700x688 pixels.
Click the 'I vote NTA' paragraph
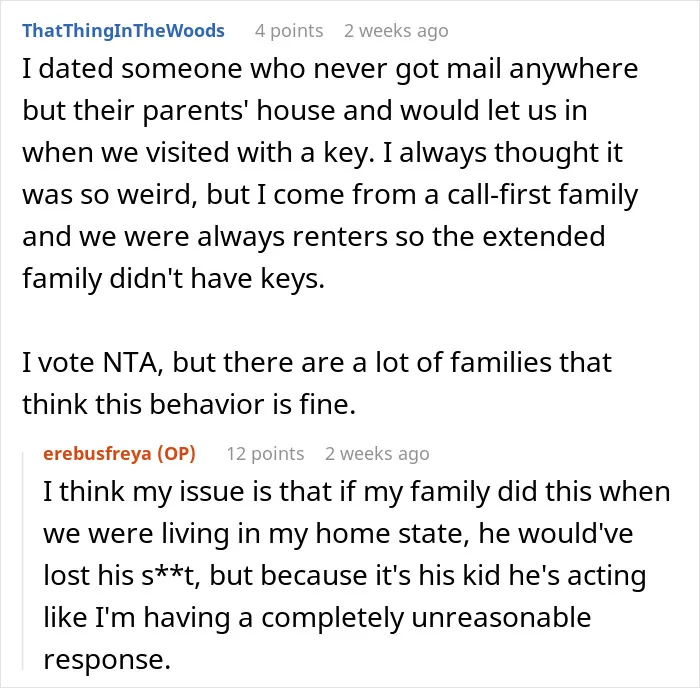[317, 383]
